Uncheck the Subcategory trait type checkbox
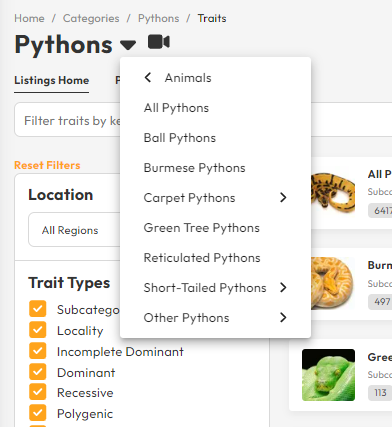Viewport: 392px width, 427px height. [x=38, y=309]
